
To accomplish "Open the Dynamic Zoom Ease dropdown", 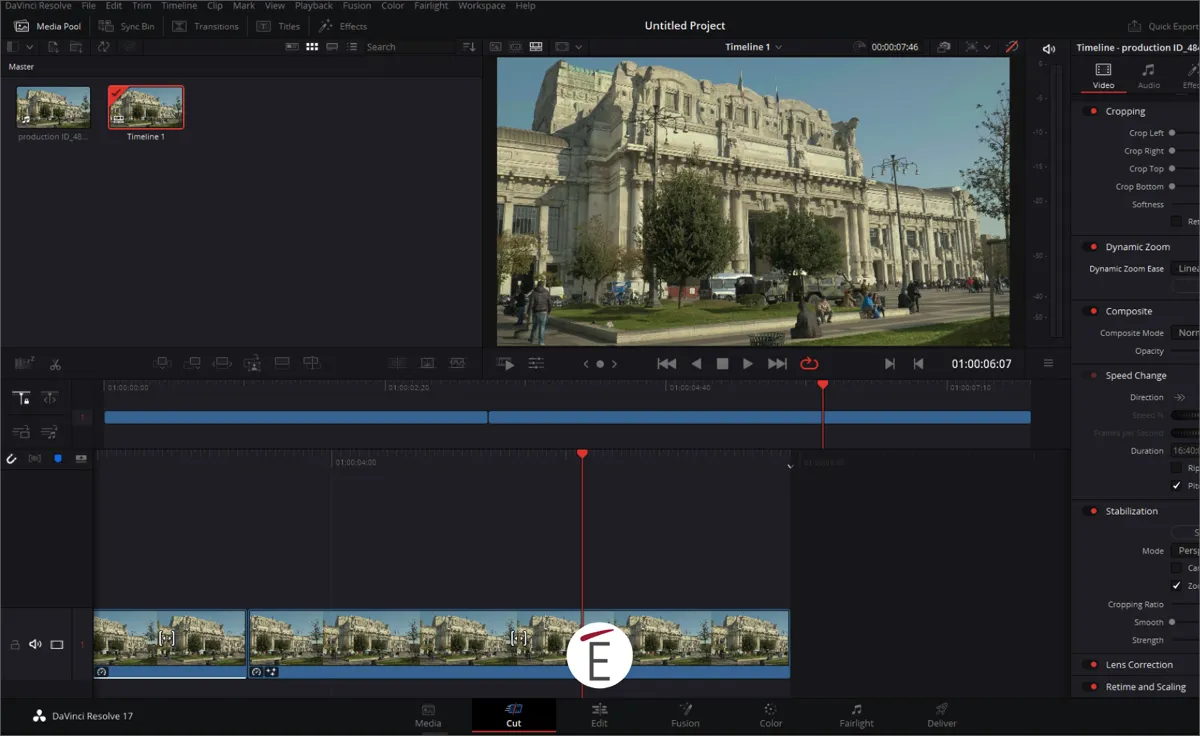I will (x=1185, y=268).
